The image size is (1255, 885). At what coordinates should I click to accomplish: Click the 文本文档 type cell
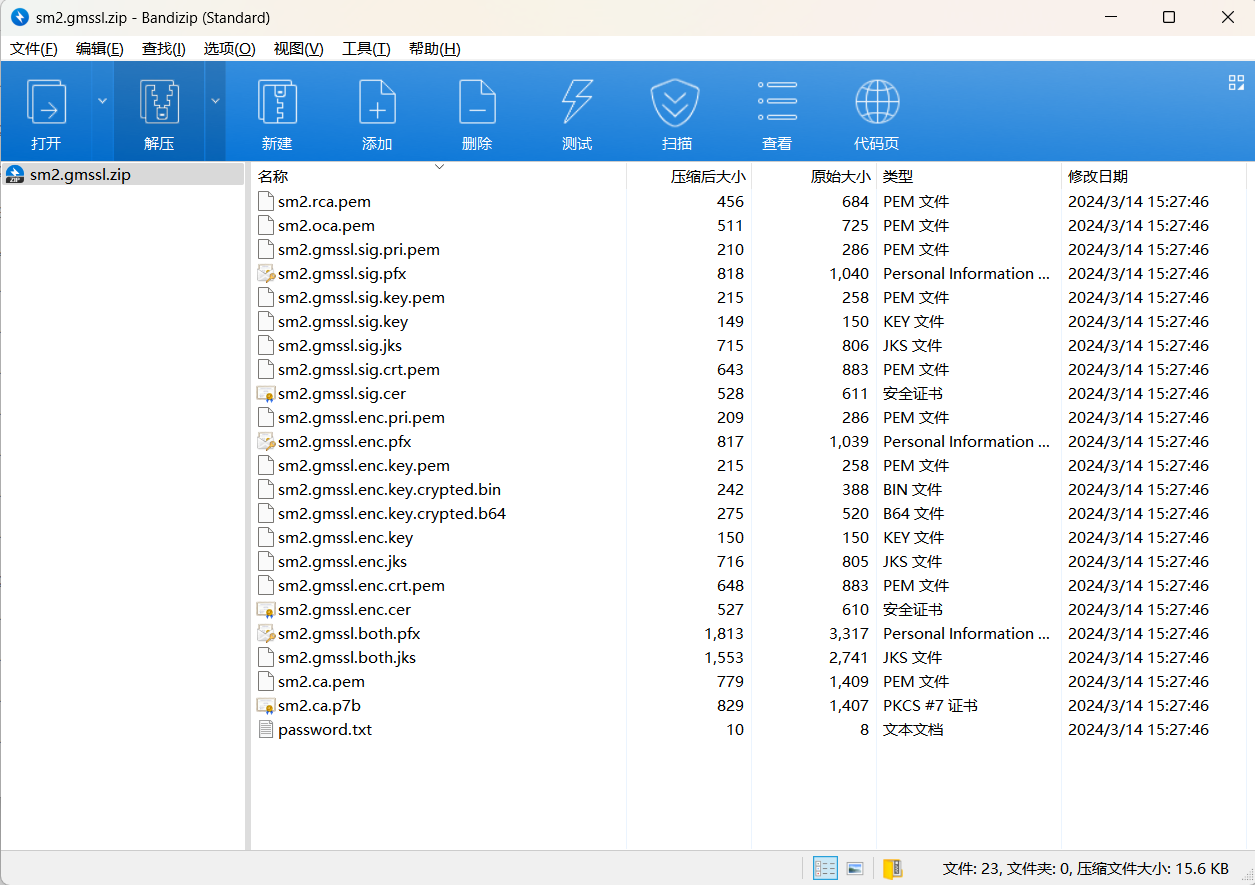point(913,729)
